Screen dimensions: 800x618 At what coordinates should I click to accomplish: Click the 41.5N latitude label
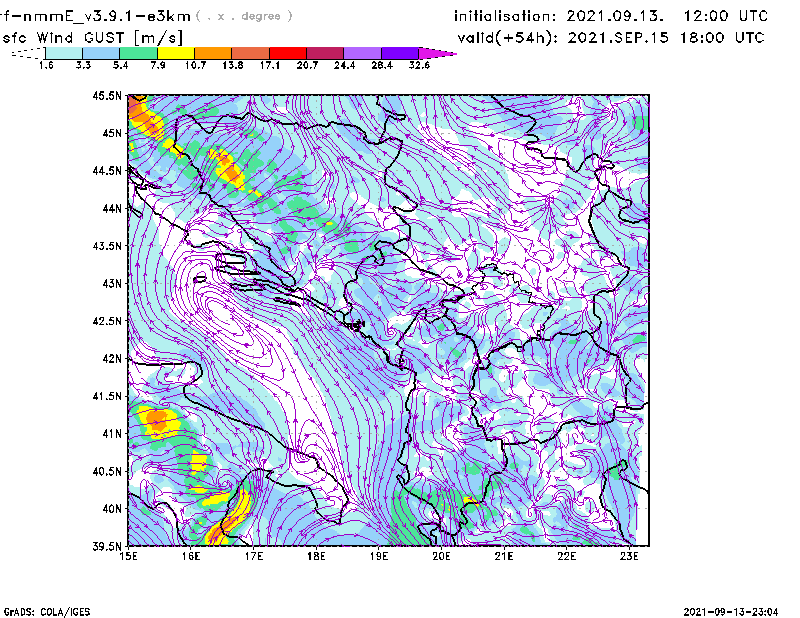107,396
